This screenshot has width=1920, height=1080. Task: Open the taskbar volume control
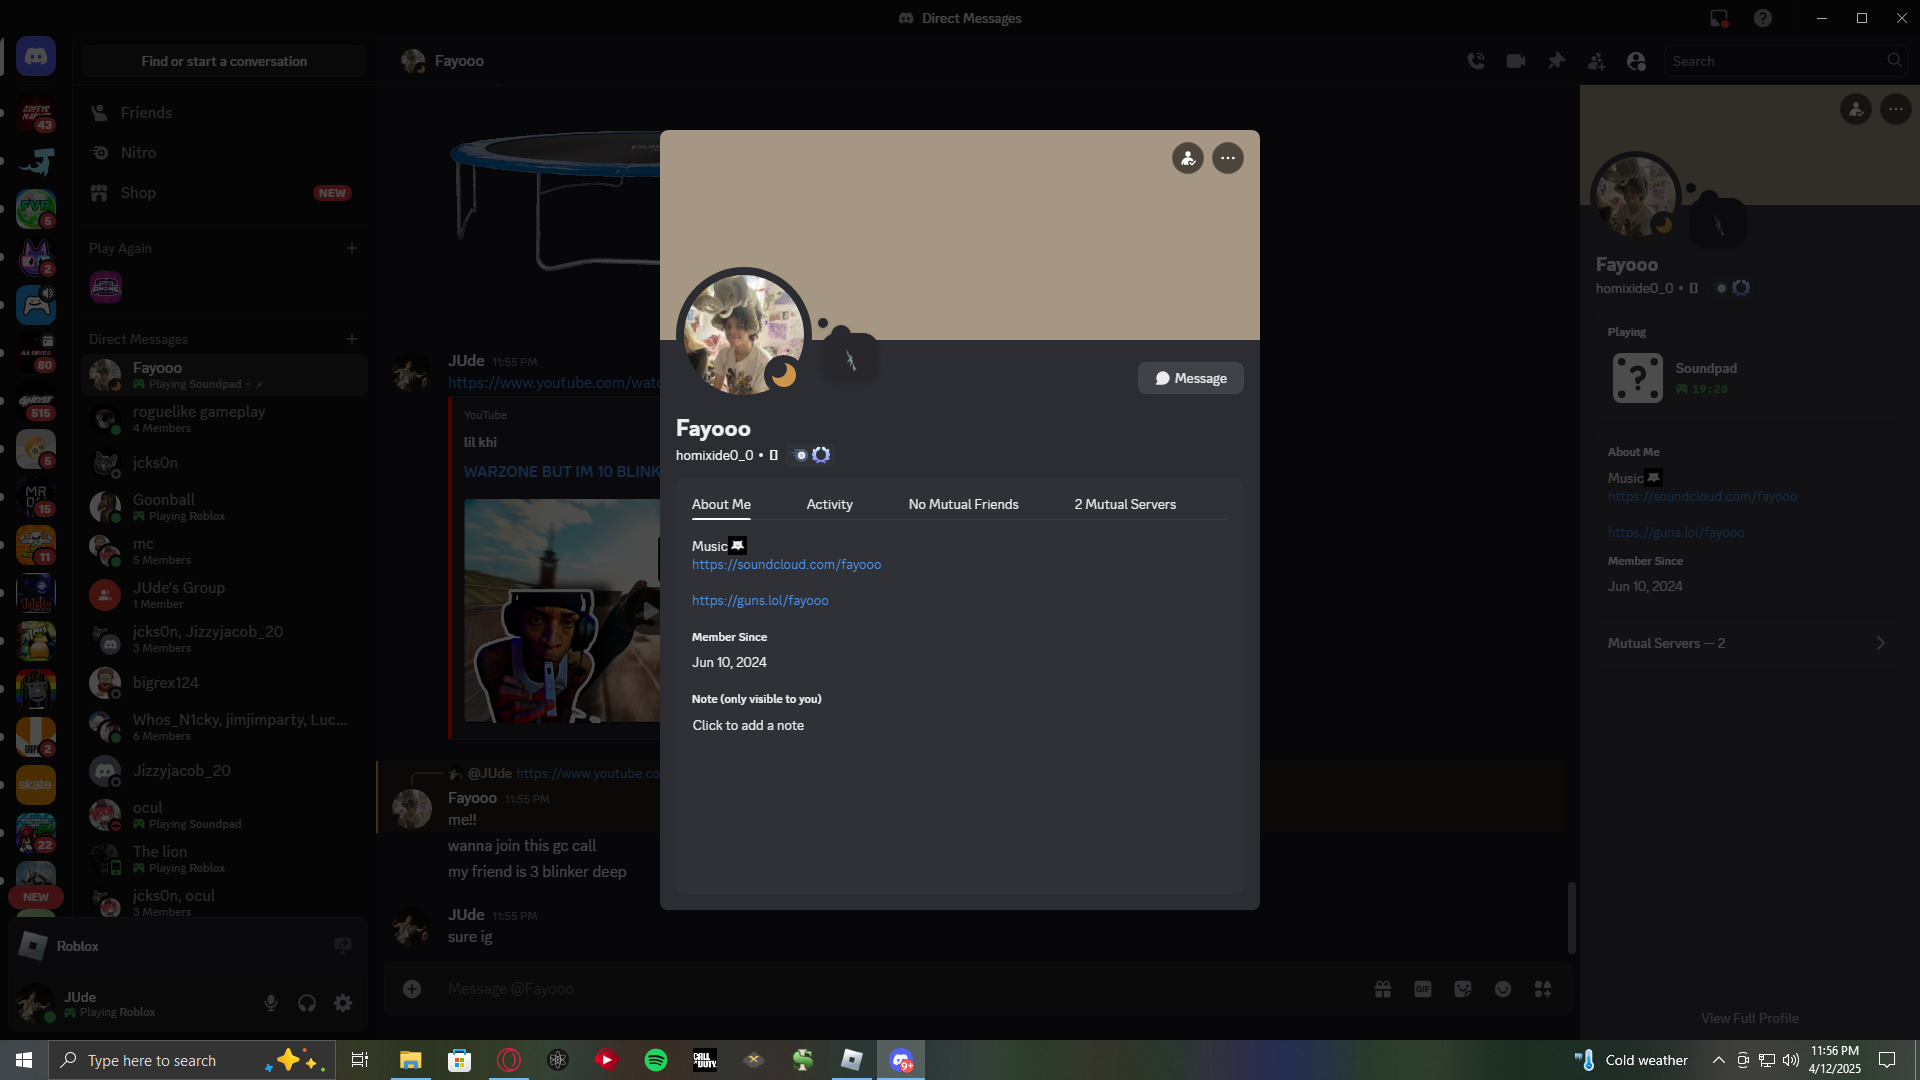pyautogui.click(x=1790, y=1060)
